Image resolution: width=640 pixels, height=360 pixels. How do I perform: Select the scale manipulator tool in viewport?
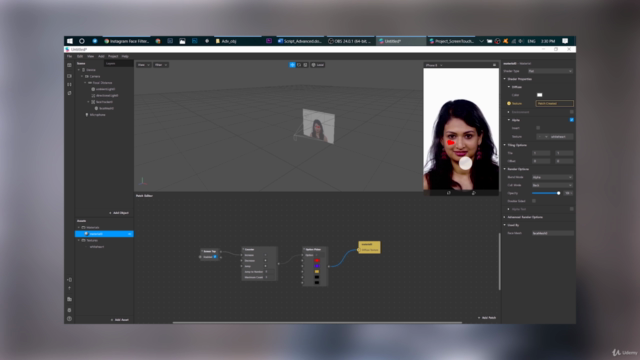305,65
